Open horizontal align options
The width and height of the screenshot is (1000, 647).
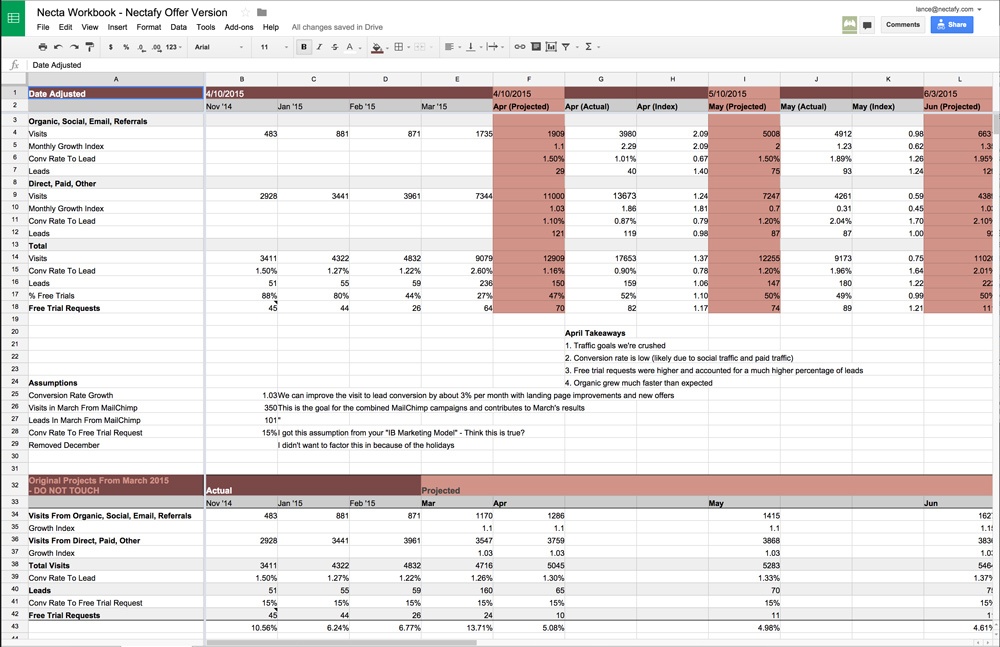(449, 47)
